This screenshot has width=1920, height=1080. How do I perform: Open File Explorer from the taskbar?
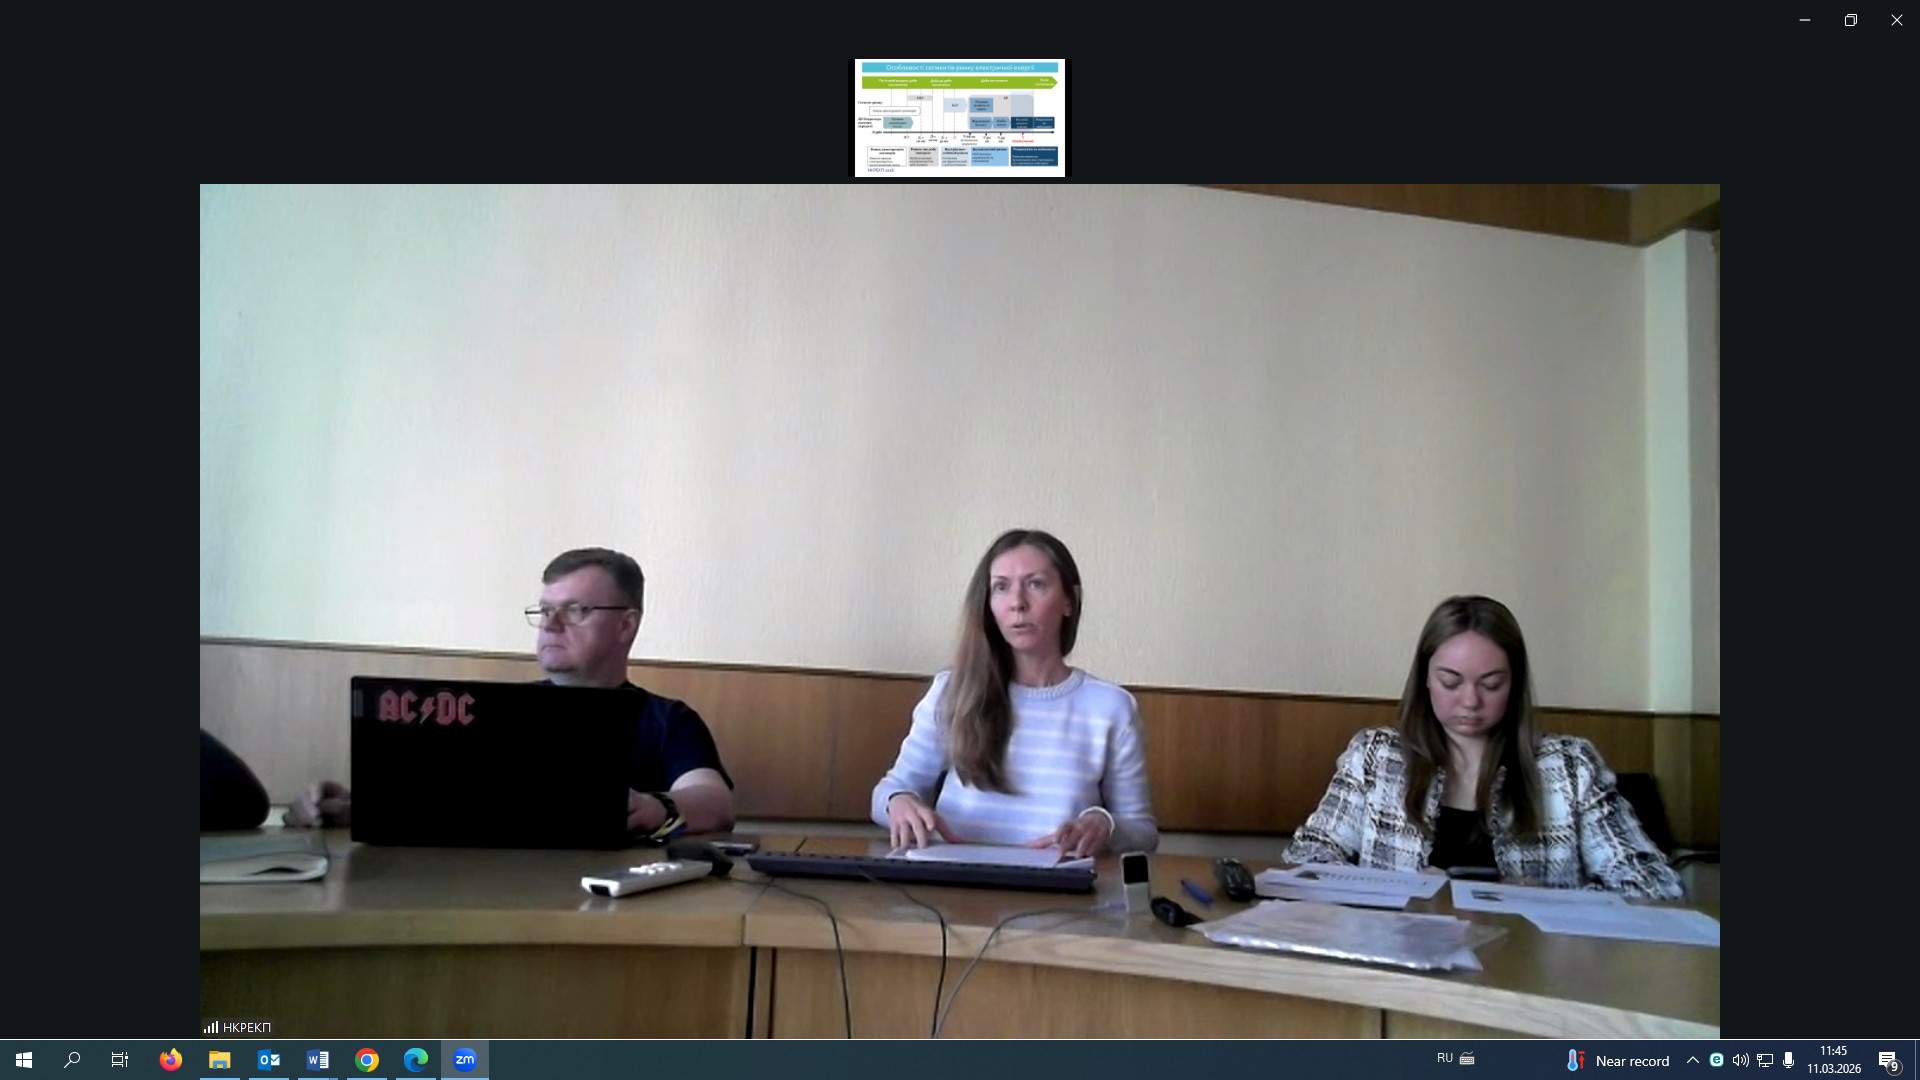coord(220,1060)
